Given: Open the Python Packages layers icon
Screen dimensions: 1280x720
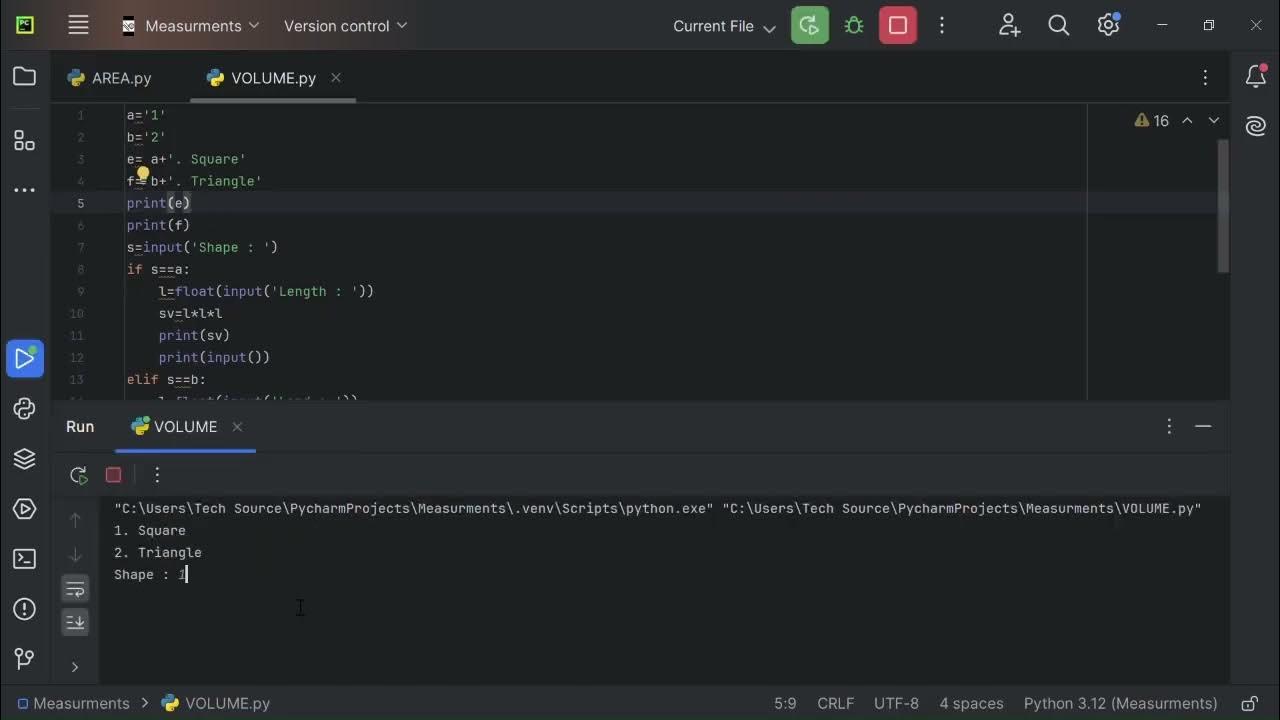Looking at the screenshot, I should 25,458.
